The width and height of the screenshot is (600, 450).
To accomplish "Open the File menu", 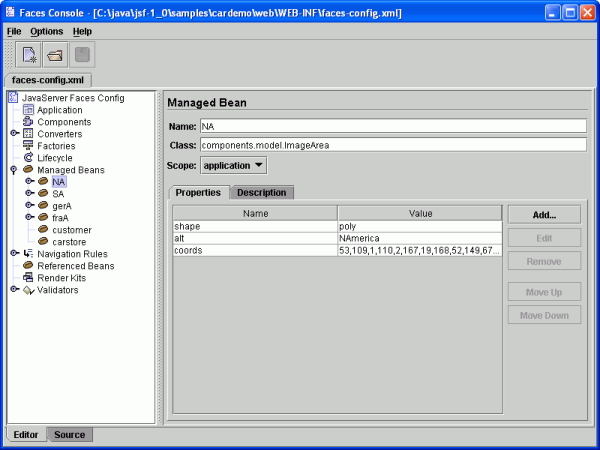I will [14, 32].
